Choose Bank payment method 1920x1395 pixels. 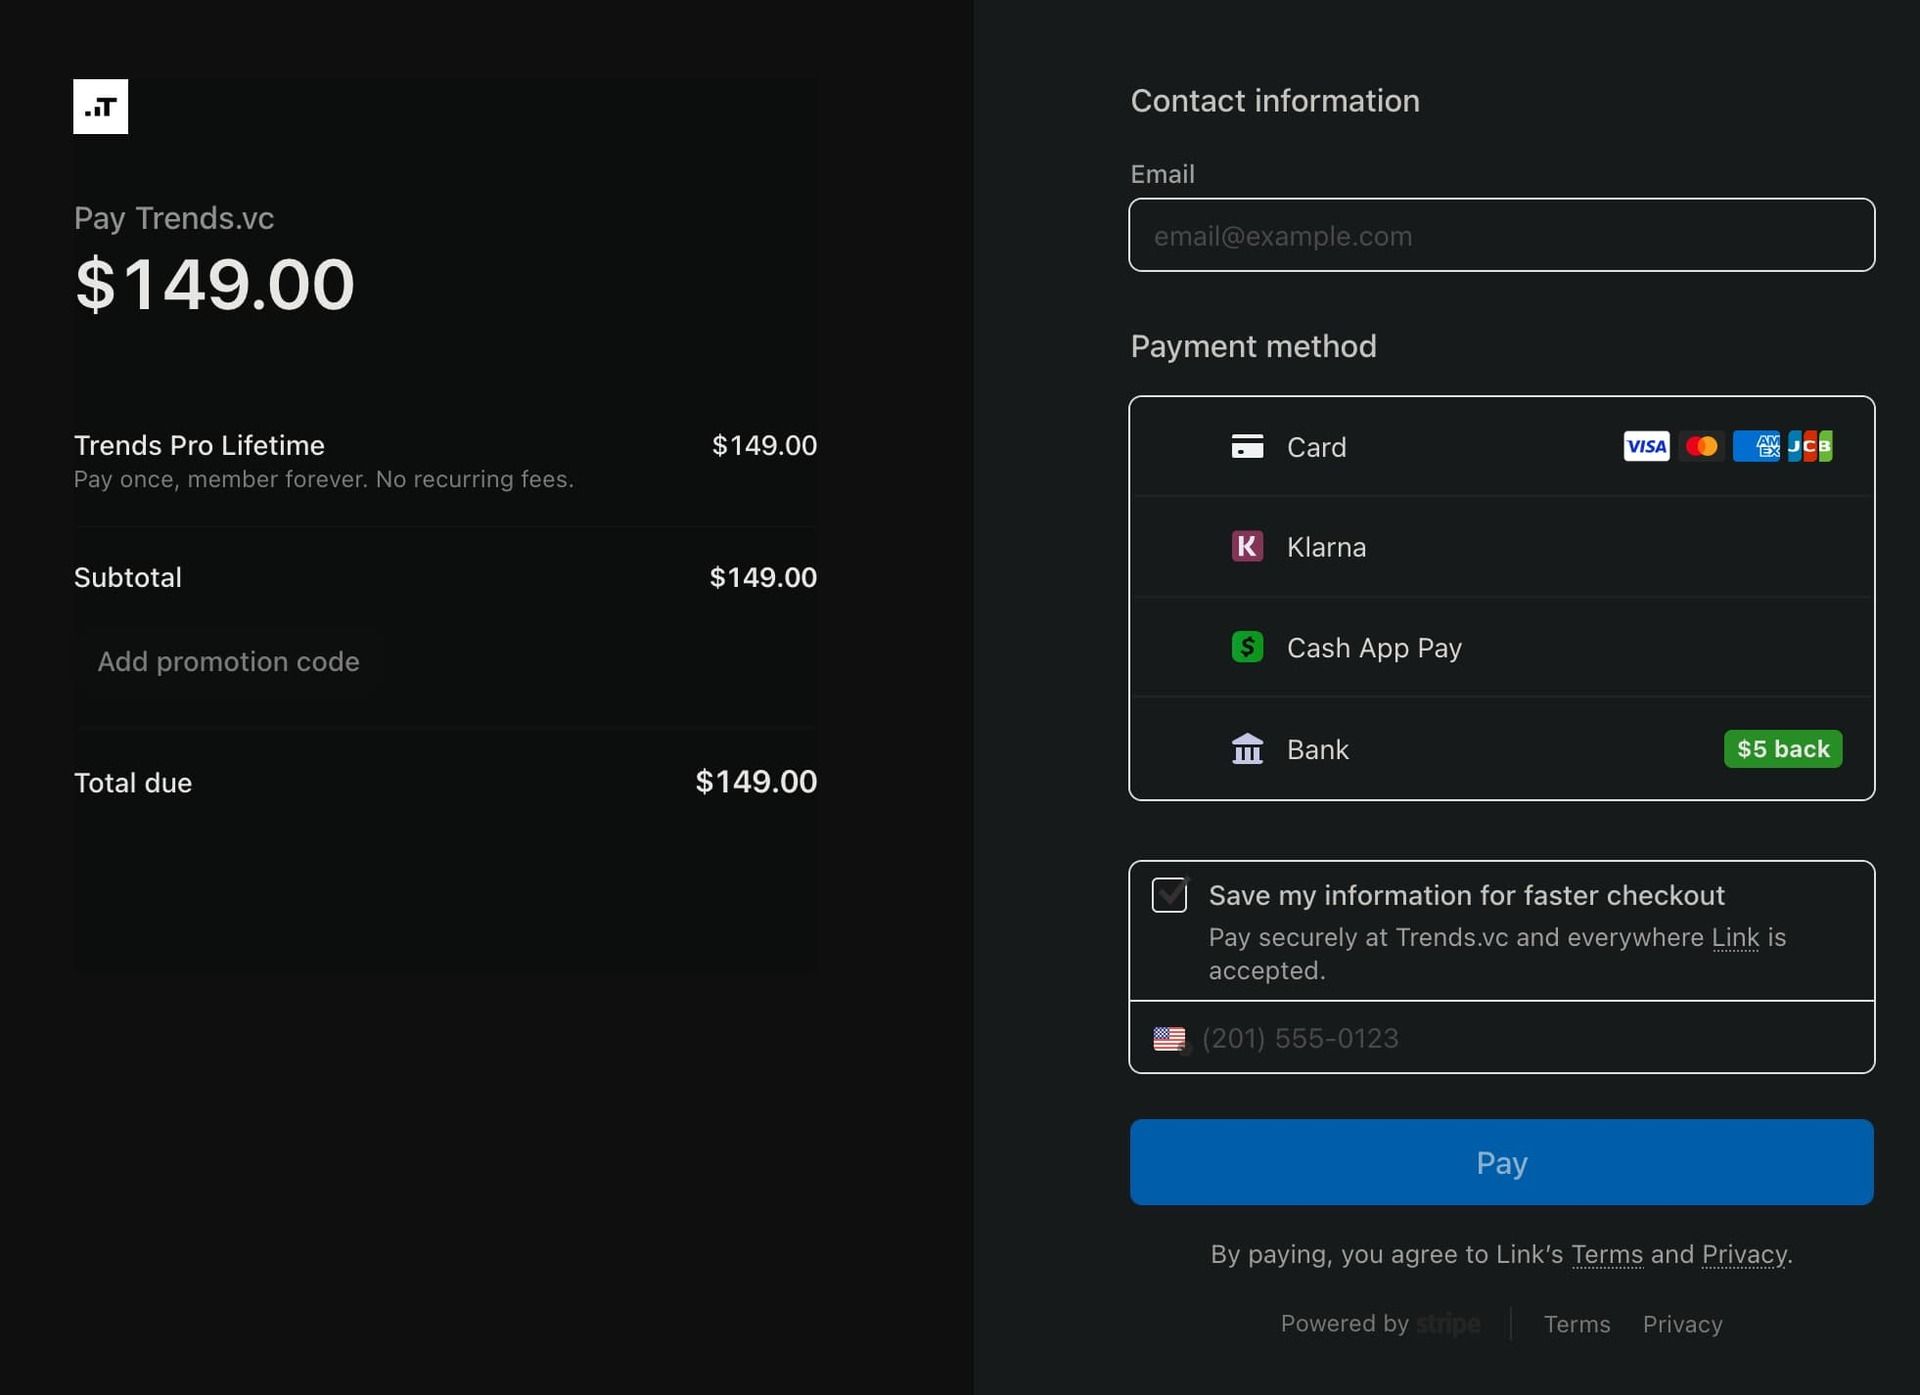coord(1501,748)
